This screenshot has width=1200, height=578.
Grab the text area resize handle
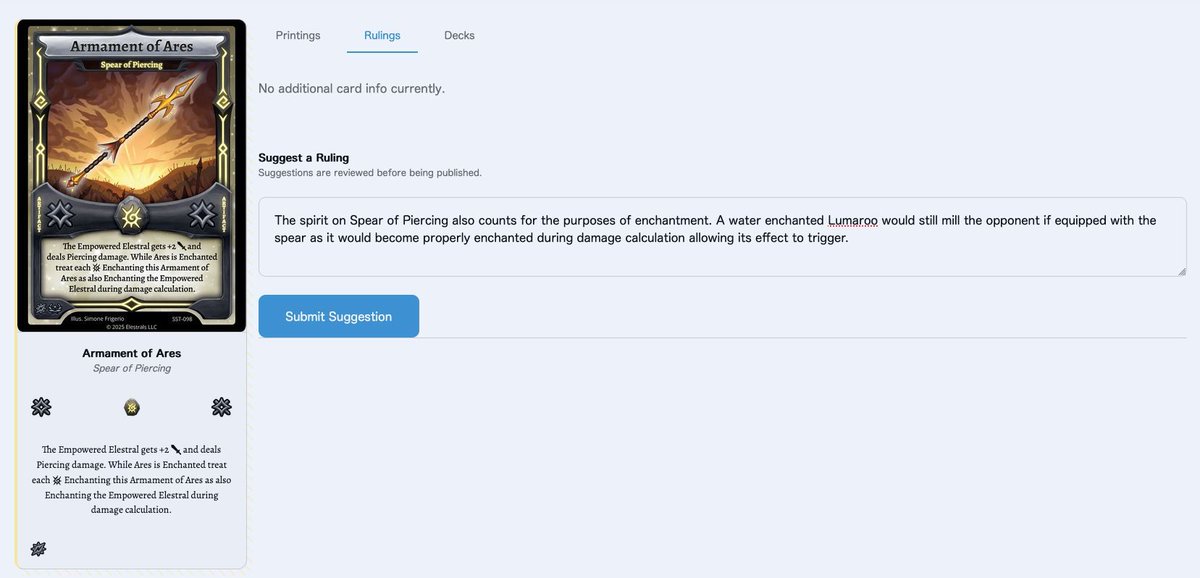pos(1181,271)
